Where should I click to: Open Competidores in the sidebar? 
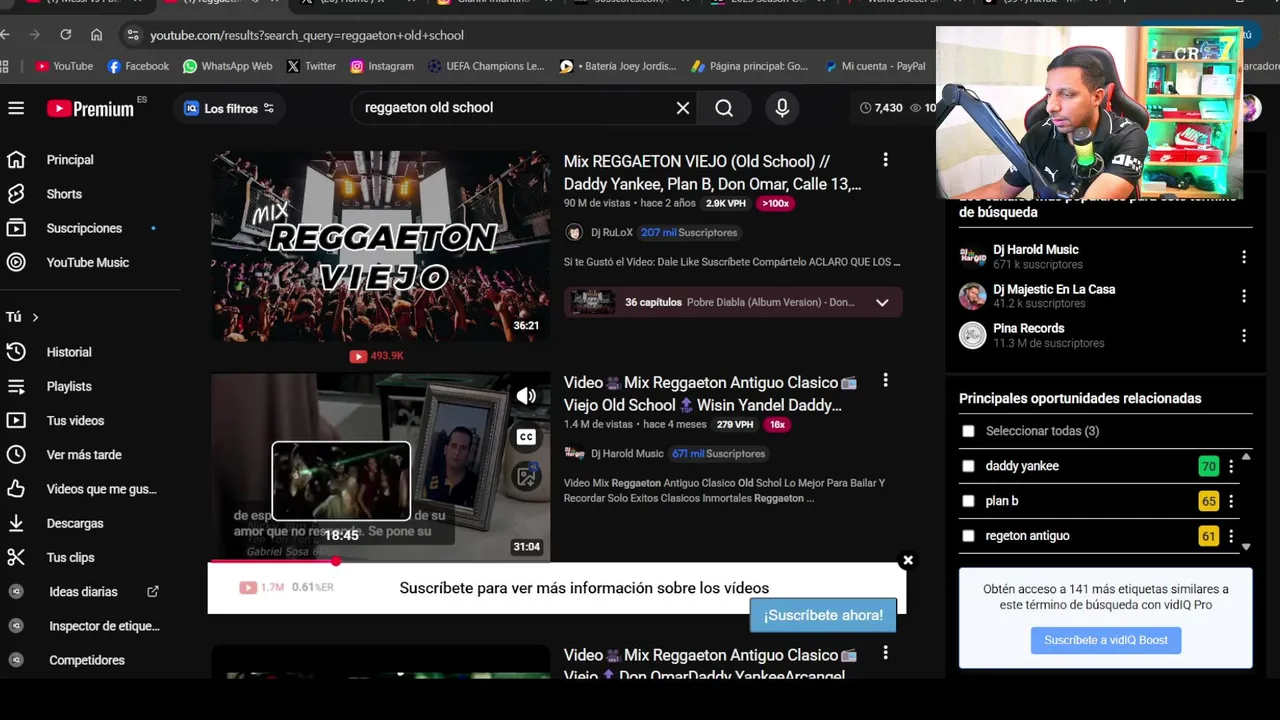[x=87, y=660]
